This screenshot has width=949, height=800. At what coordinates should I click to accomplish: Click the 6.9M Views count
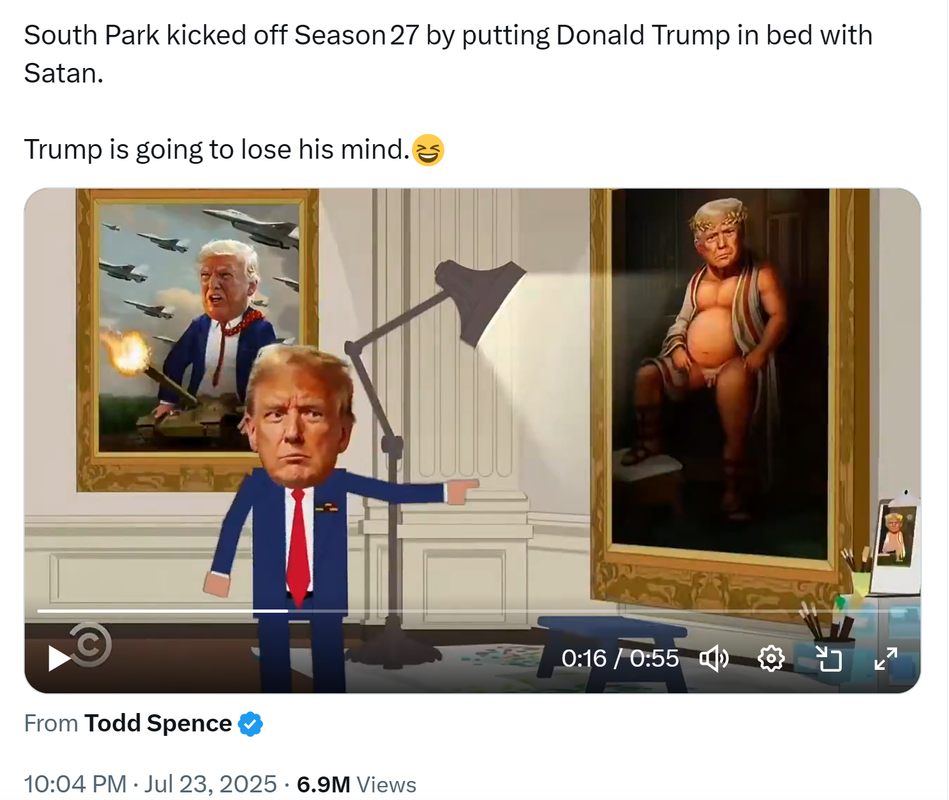pyautogui.click(x=356, y=784)
